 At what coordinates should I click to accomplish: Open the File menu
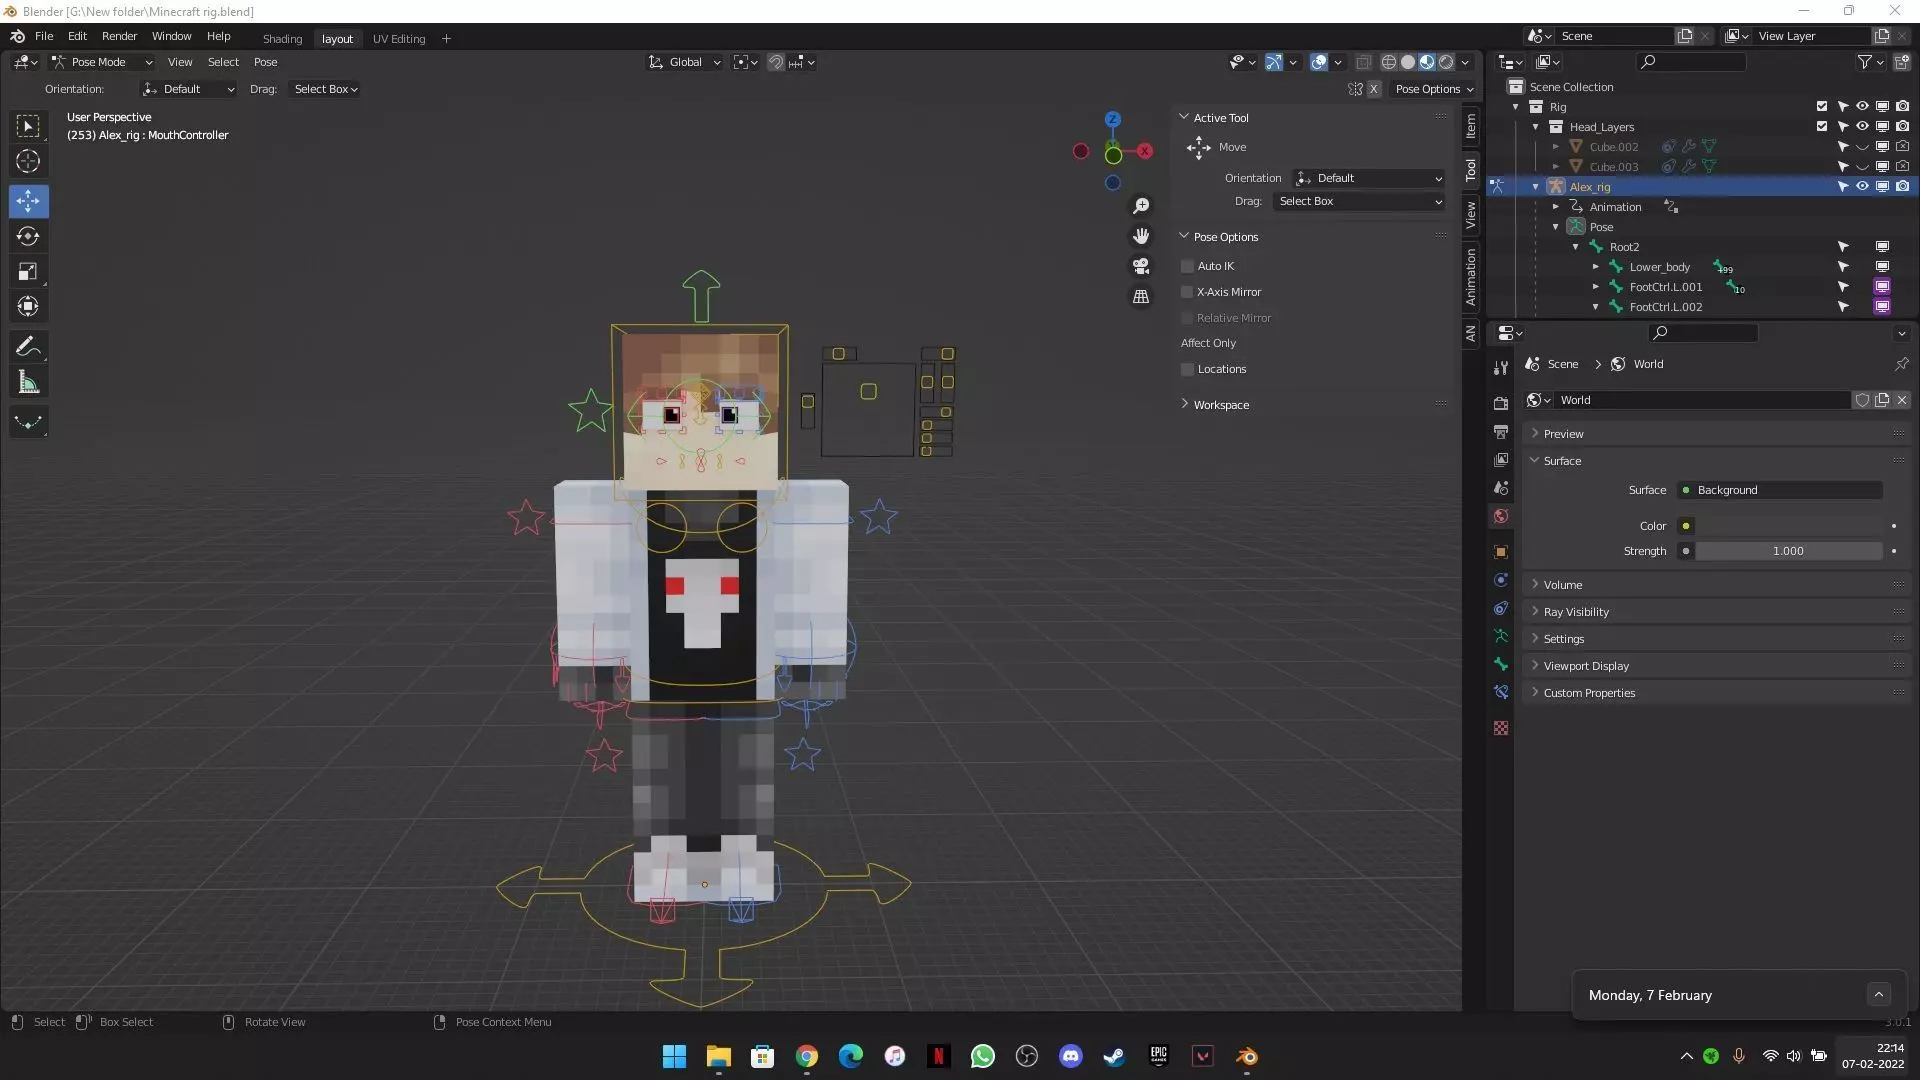pyautogui.click(x=44, y=36)
